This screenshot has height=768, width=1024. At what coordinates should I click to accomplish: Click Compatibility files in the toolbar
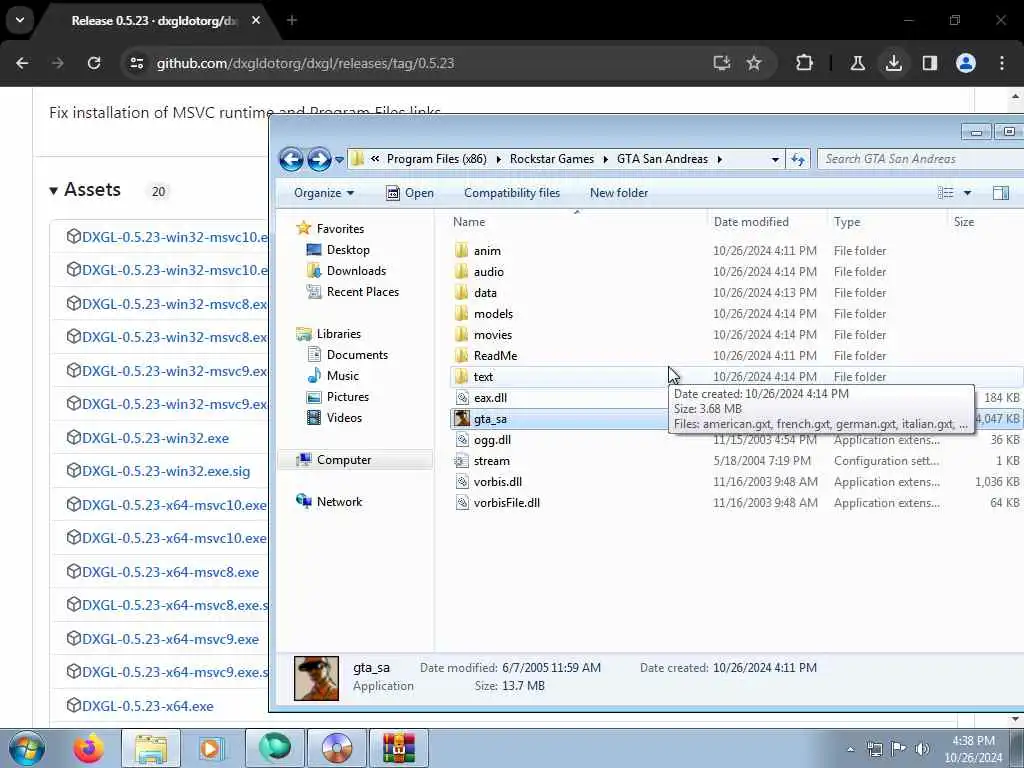[x=512, y=193]
